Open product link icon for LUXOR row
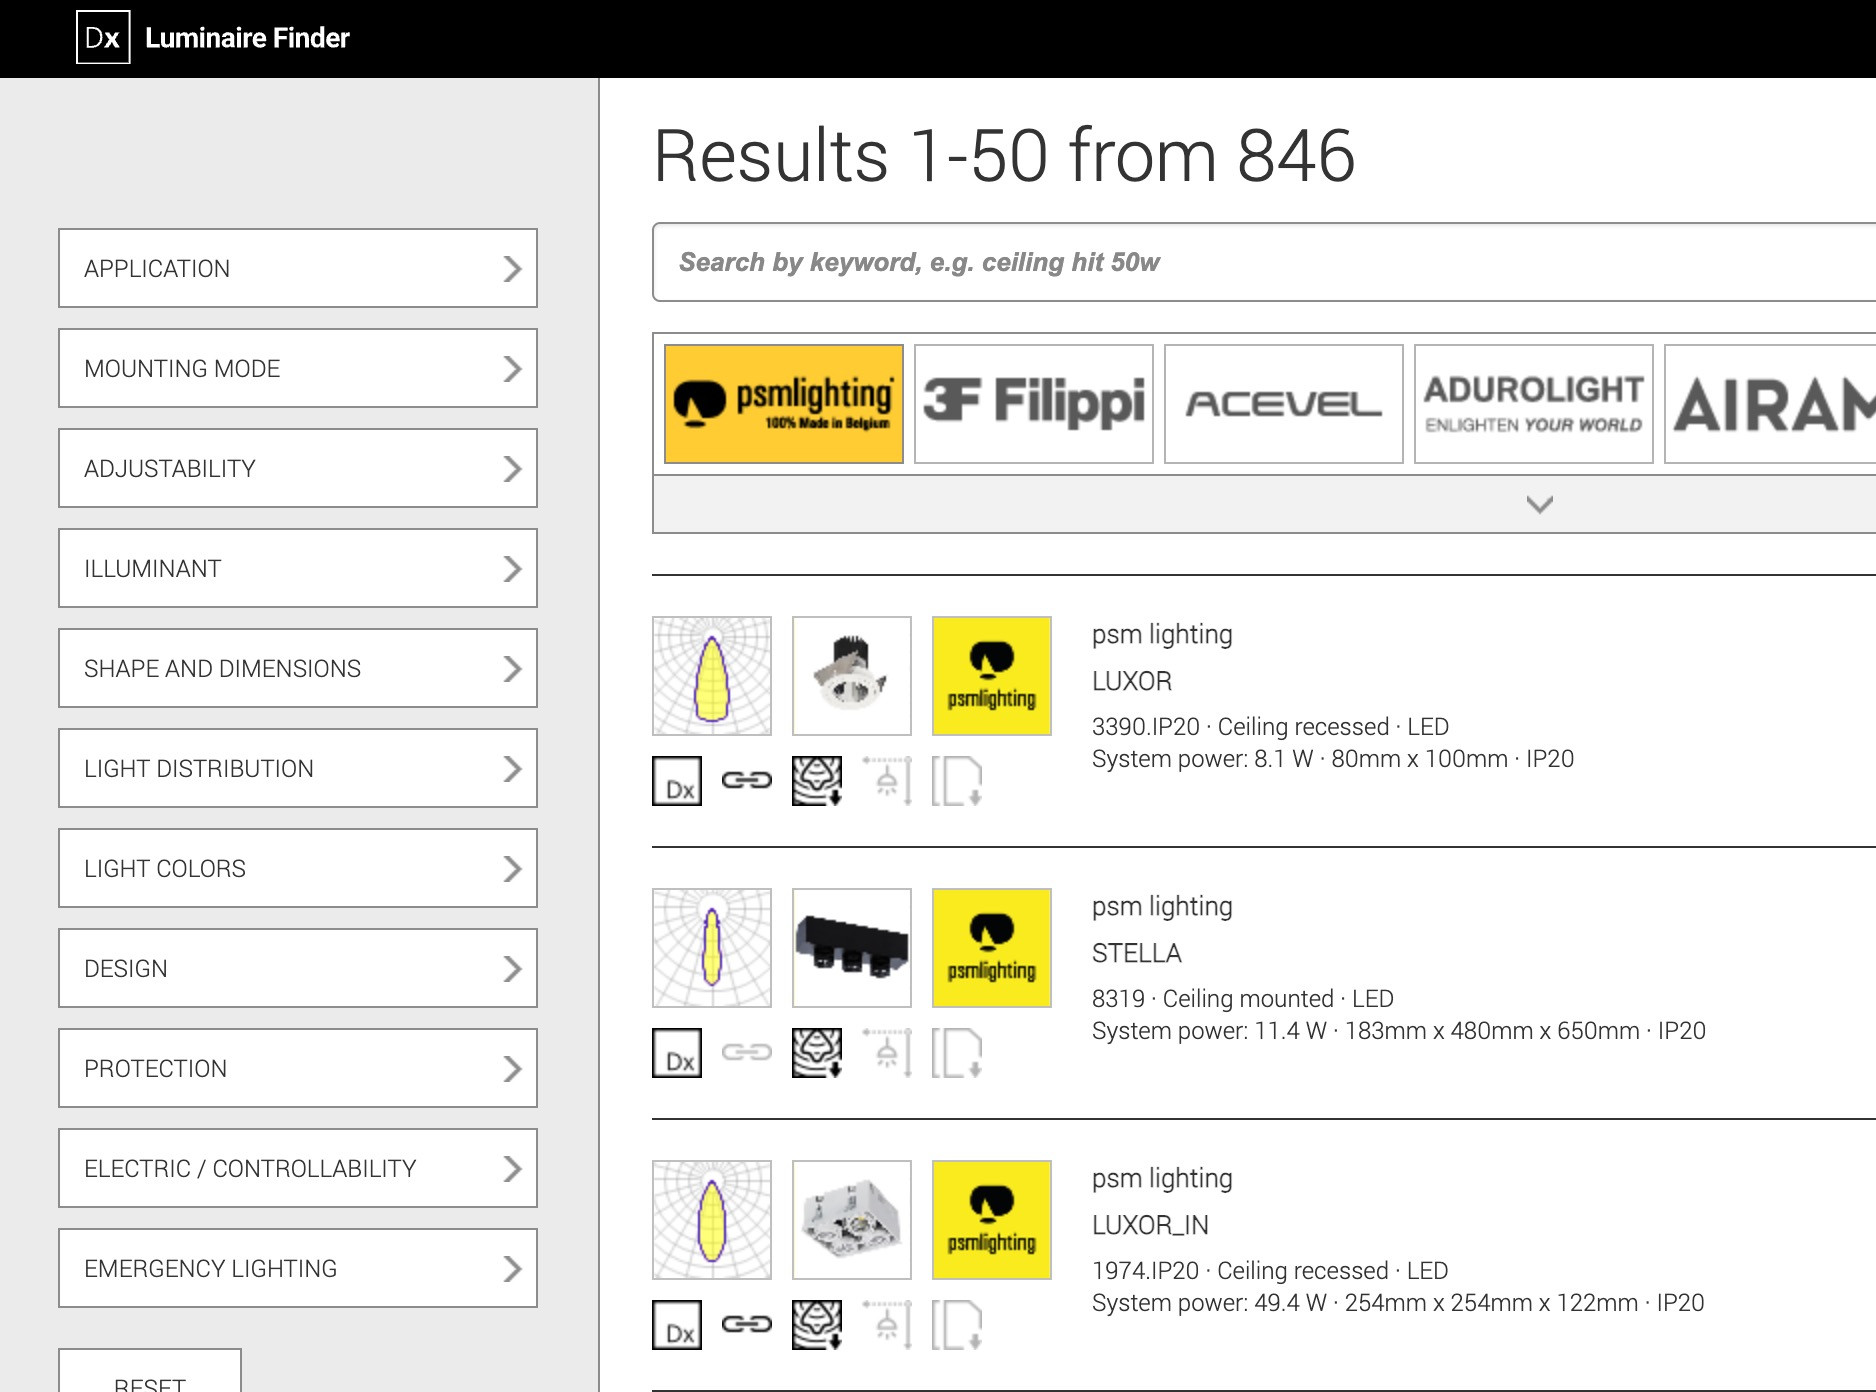Image resolution: width=1876 pixels, height=1392 pixels. point(747,780)
